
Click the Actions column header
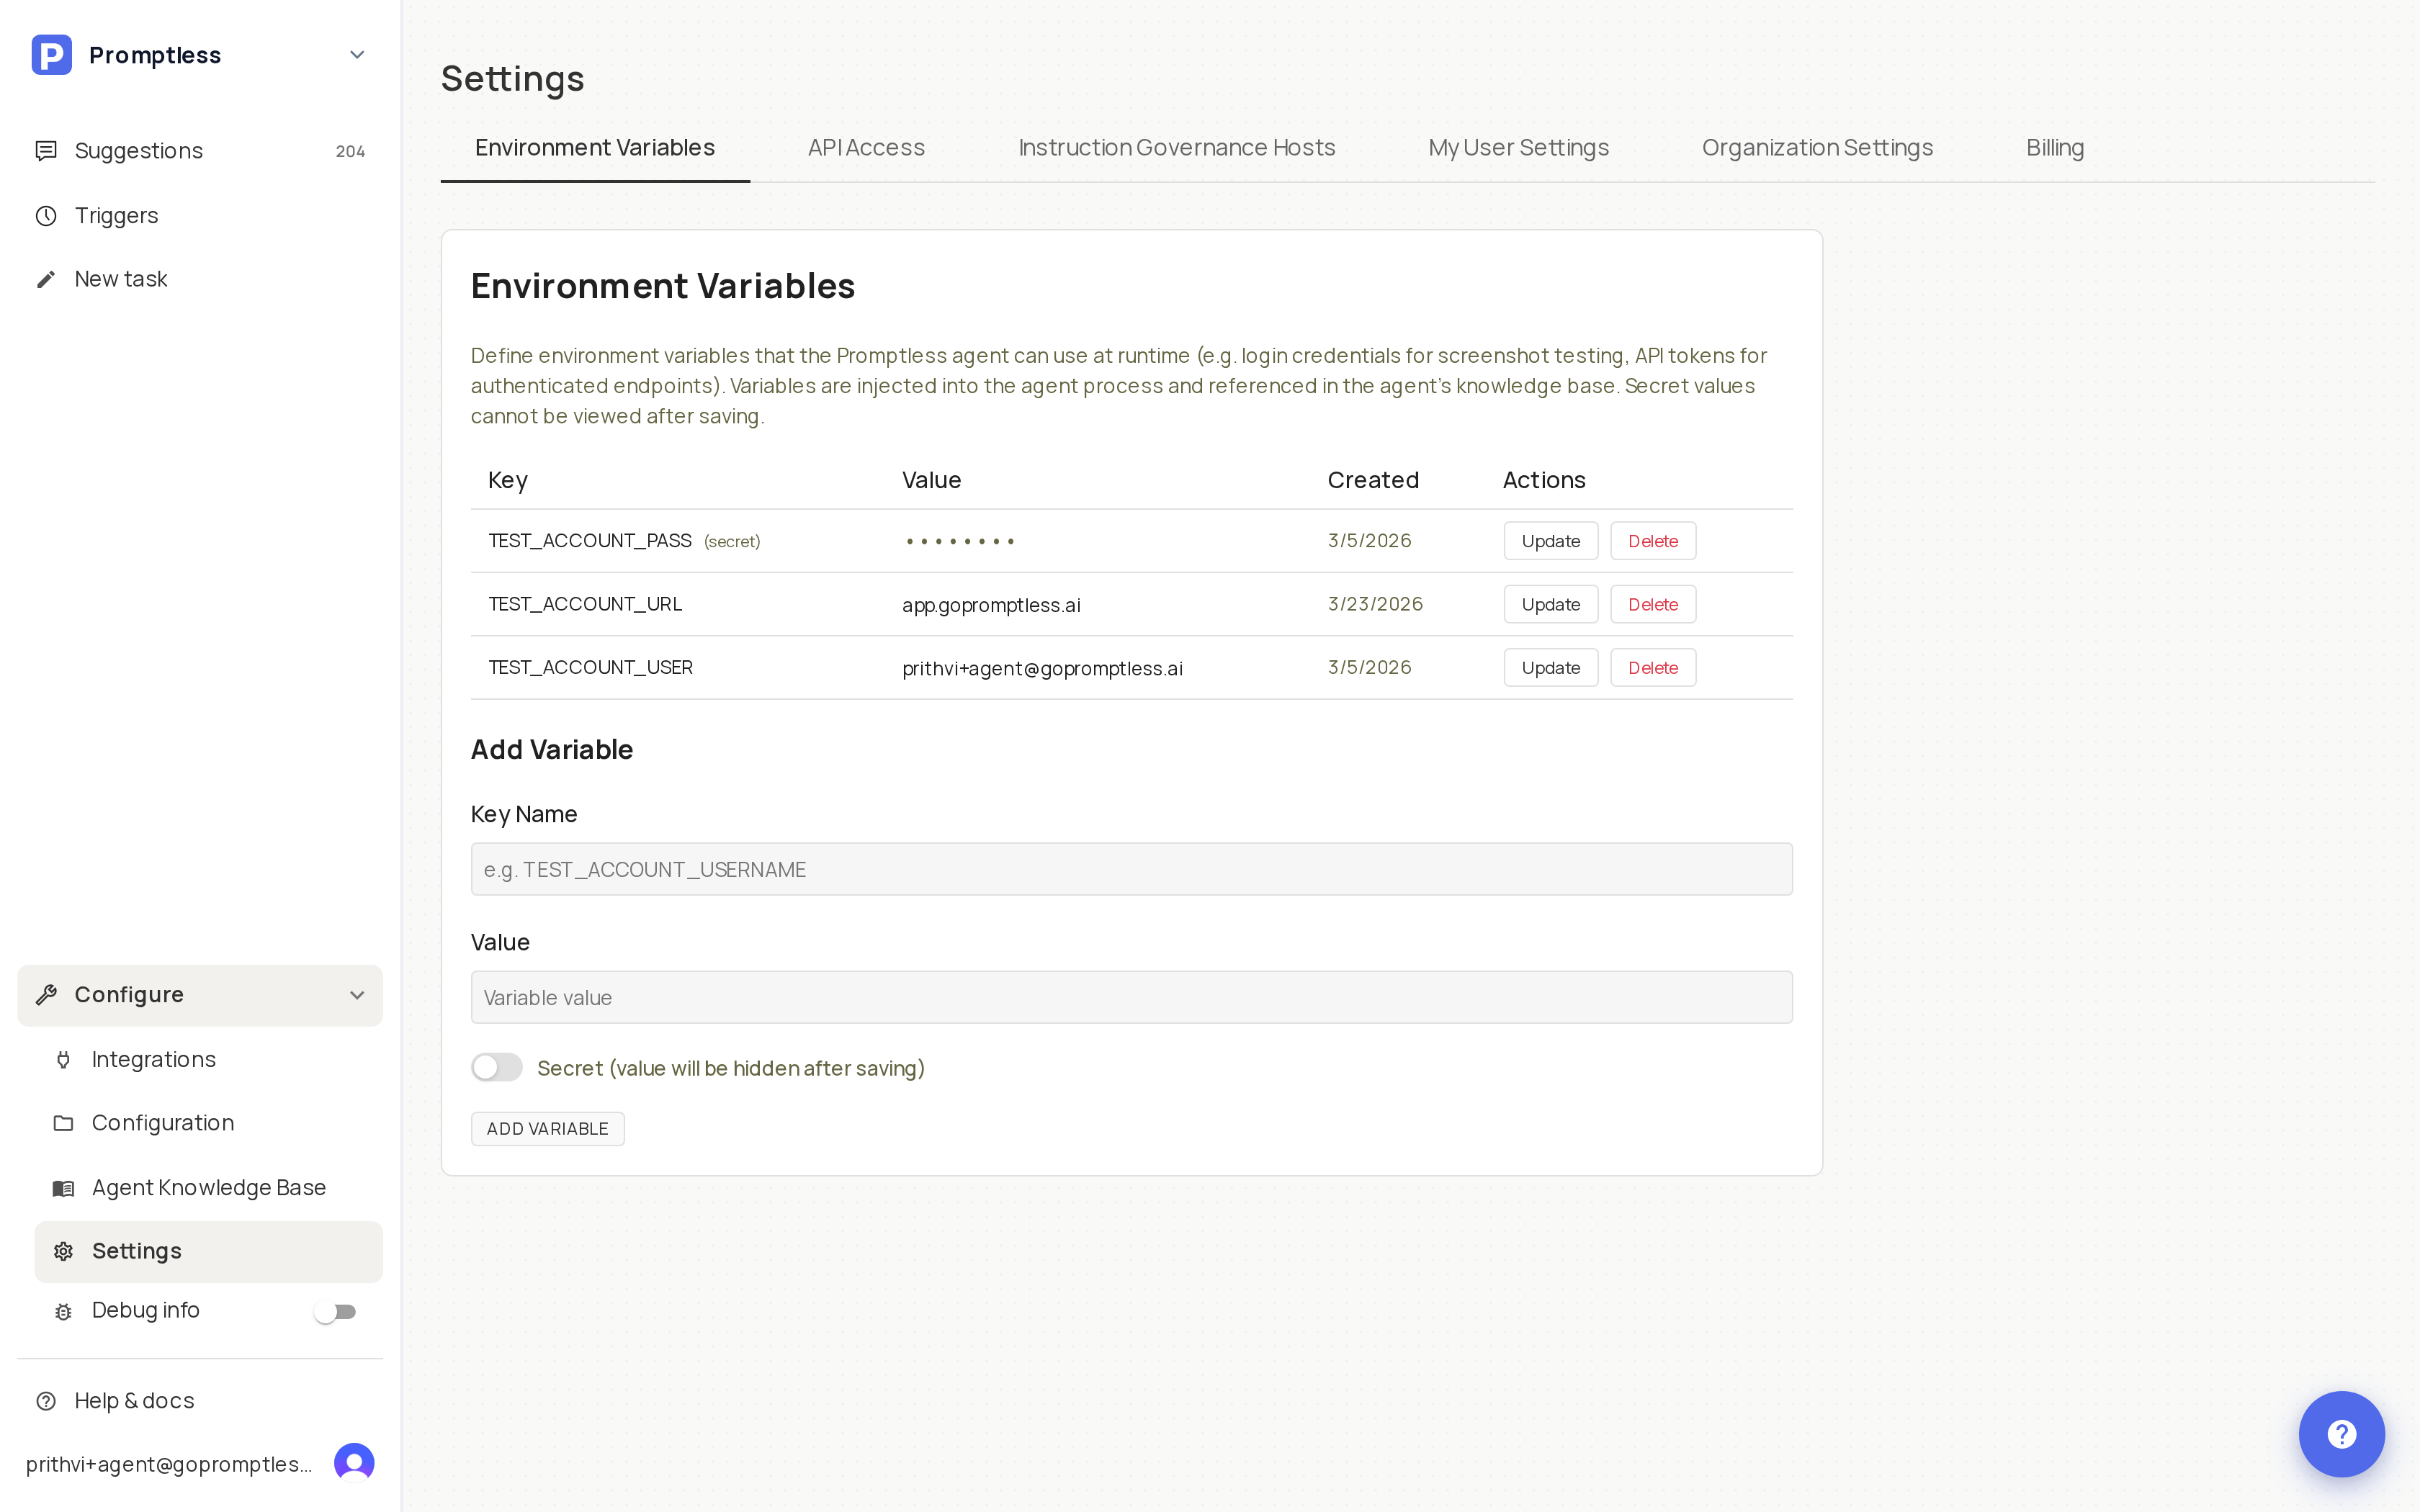coord(1544,480)
